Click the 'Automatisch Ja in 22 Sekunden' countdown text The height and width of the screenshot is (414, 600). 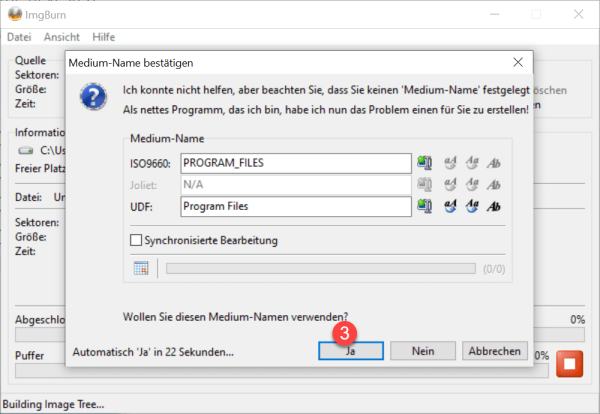click(153, 352)
